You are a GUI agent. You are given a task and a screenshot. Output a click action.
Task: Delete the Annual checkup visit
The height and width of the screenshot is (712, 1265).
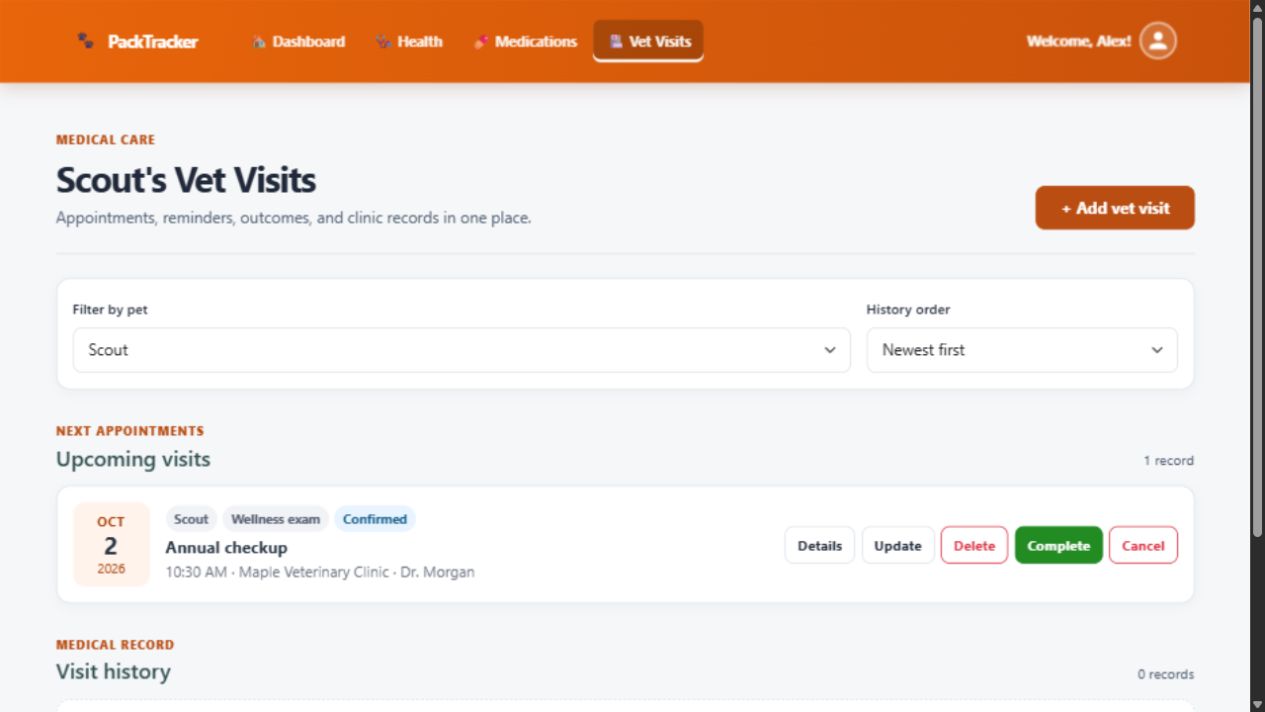click(x=974, y=546)
